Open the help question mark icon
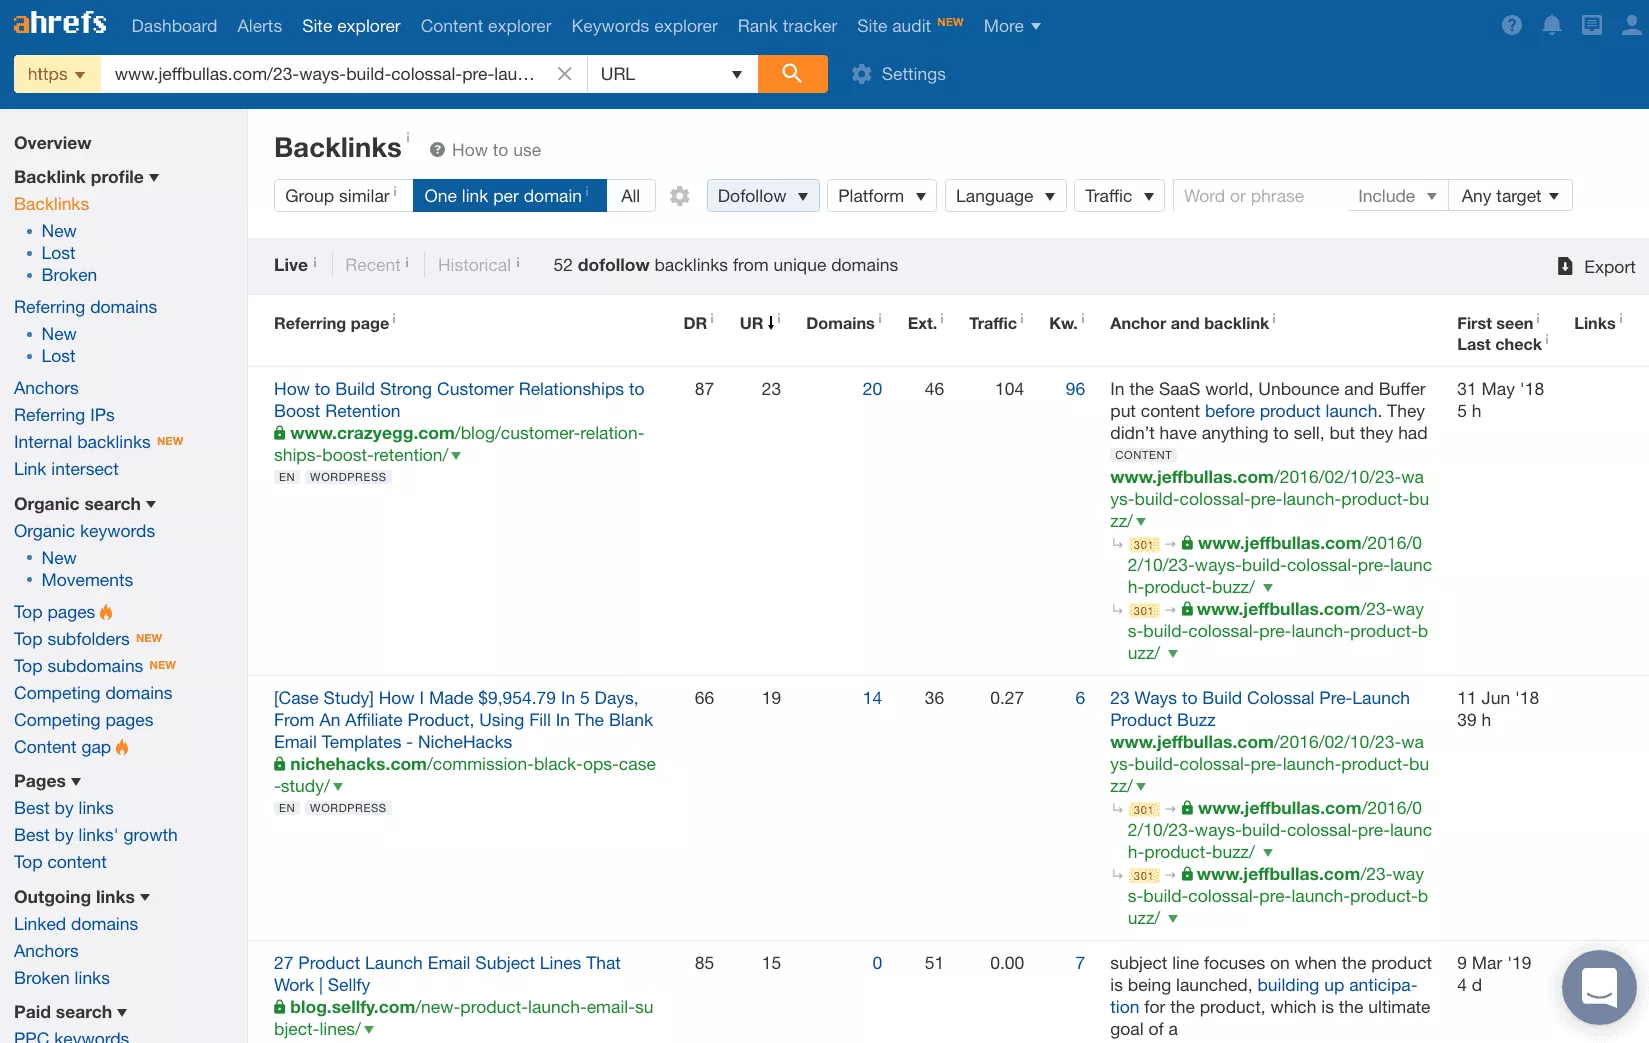The image size is (1649, 1043). point(1512,26)
